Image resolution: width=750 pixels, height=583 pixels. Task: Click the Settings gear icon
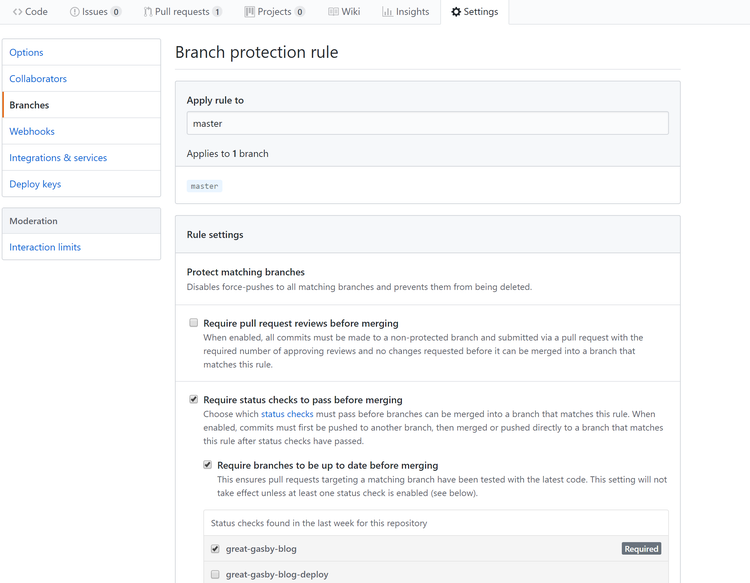(x=456, y=12)
